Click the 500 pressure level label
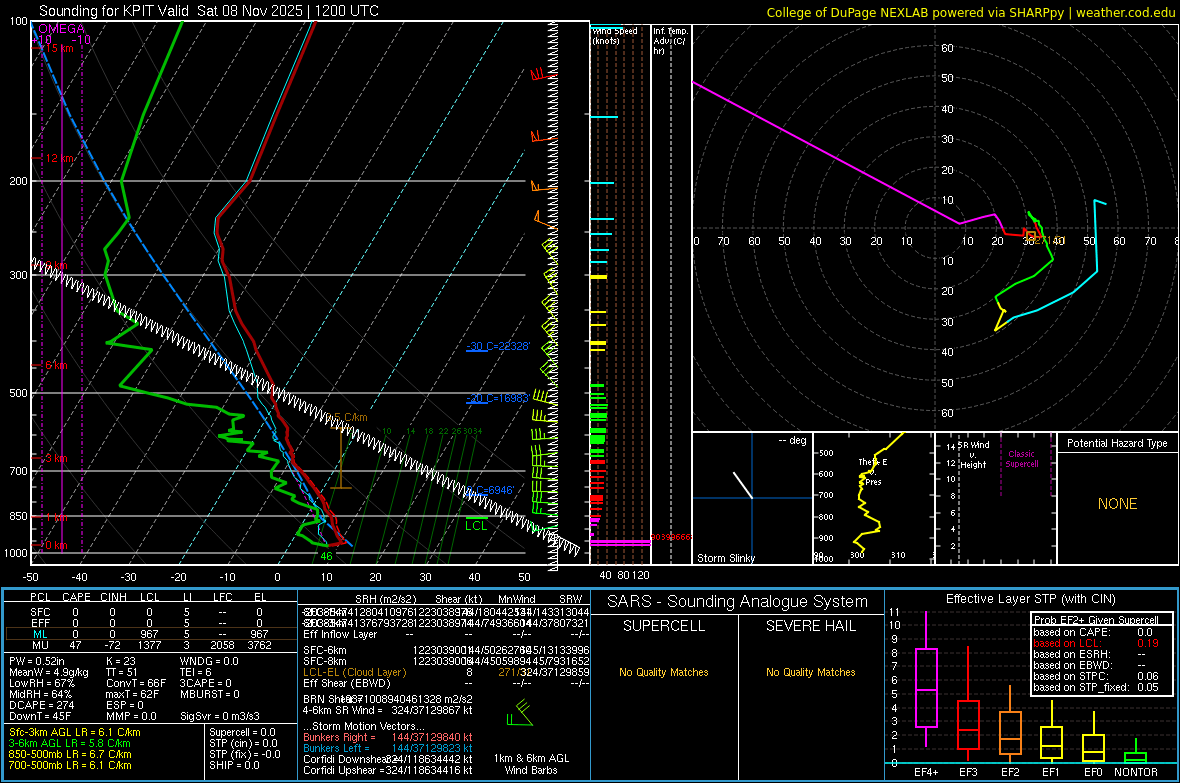Screen dimensions: 1180x783 [x=19, y=393]
